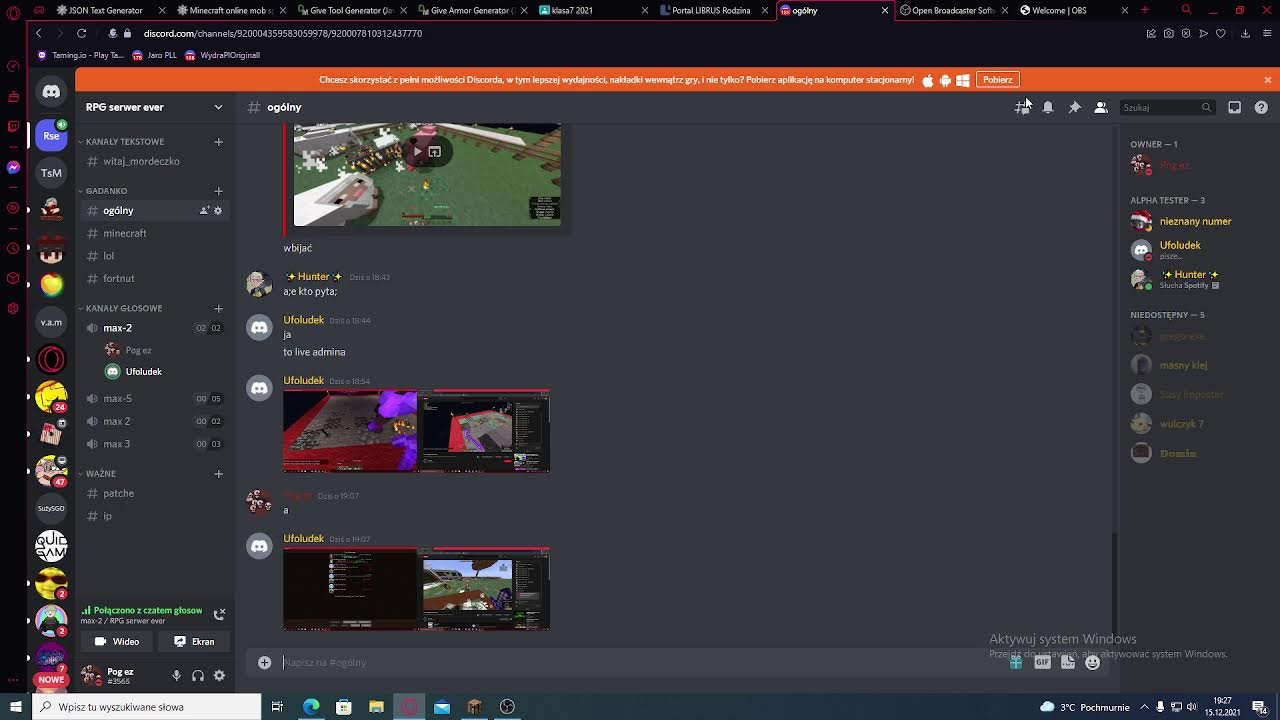
Task: Download the Apple desktop app
Action: 928,80
